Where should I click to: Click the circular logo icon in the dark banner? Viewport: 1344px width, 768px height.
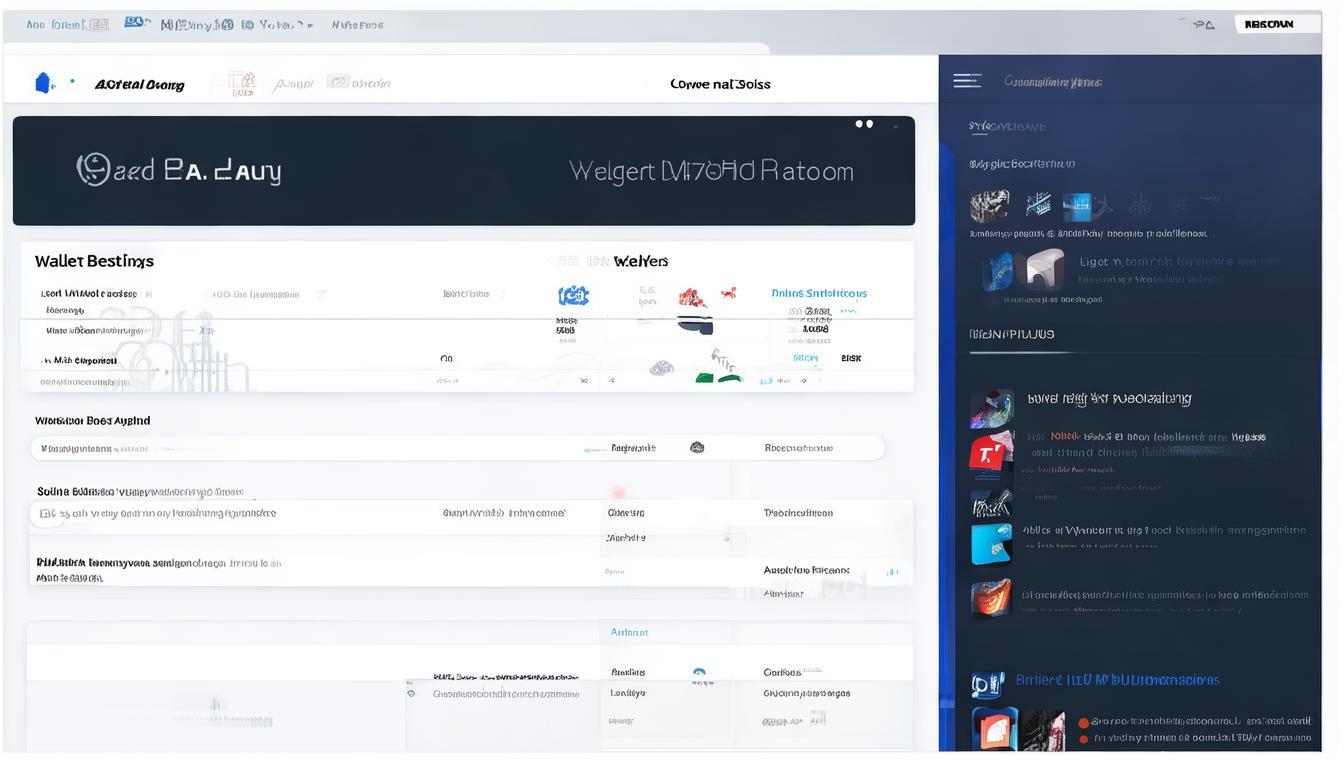coord(93,170)
